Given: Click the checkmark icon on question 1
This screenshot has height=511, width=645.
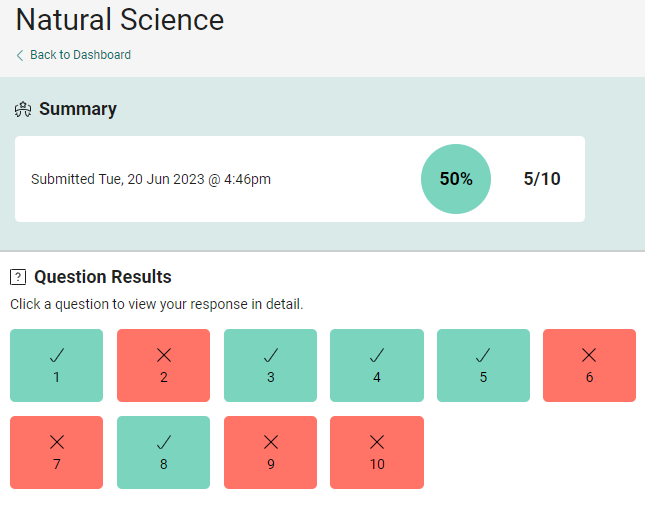Looking at the screenshot, I should pyautogui.click(x=56, y=355).
